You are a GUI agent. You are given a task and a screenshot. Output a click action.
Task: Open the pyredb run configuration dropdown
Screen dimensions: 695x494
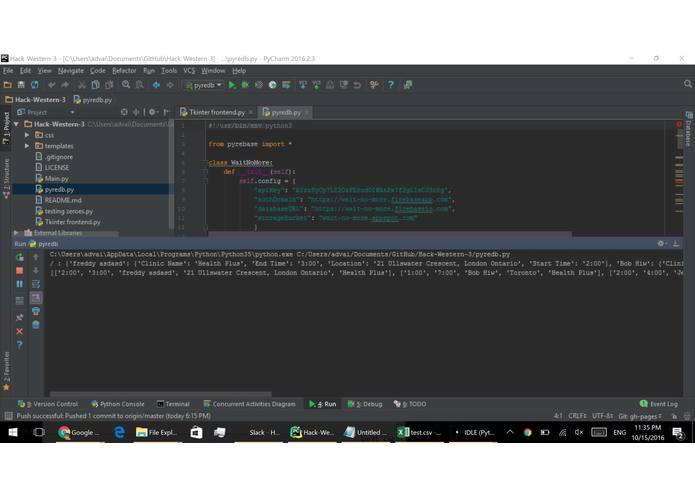coord(204,85)
